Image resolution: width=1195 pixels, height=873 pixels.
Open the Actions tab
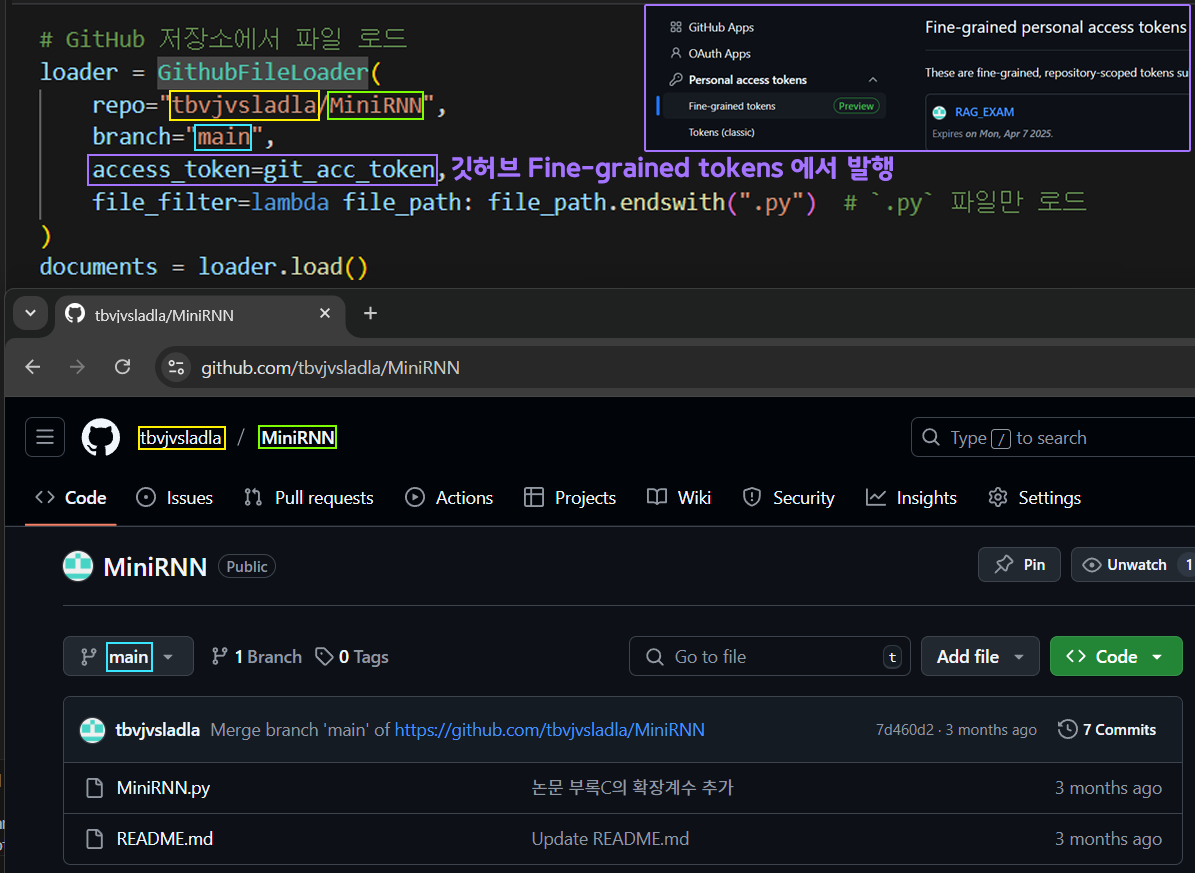click(449, 498)
